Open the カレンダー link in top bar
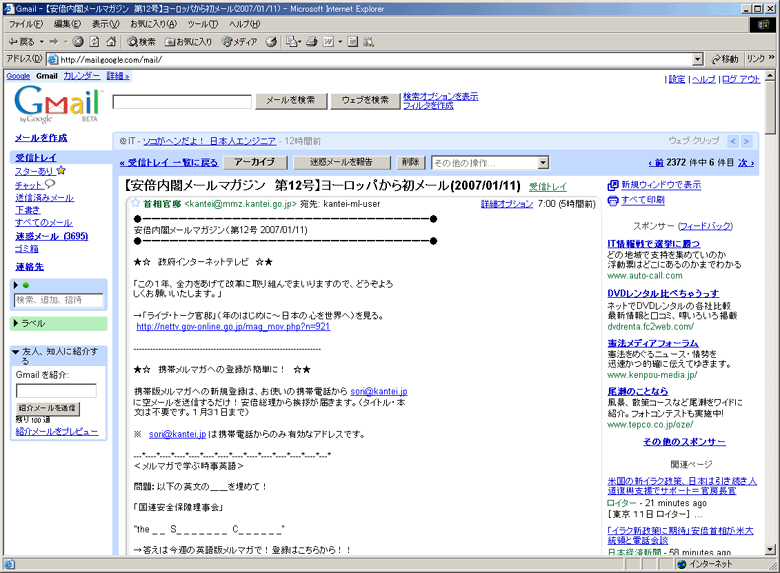 pos(82,76)
